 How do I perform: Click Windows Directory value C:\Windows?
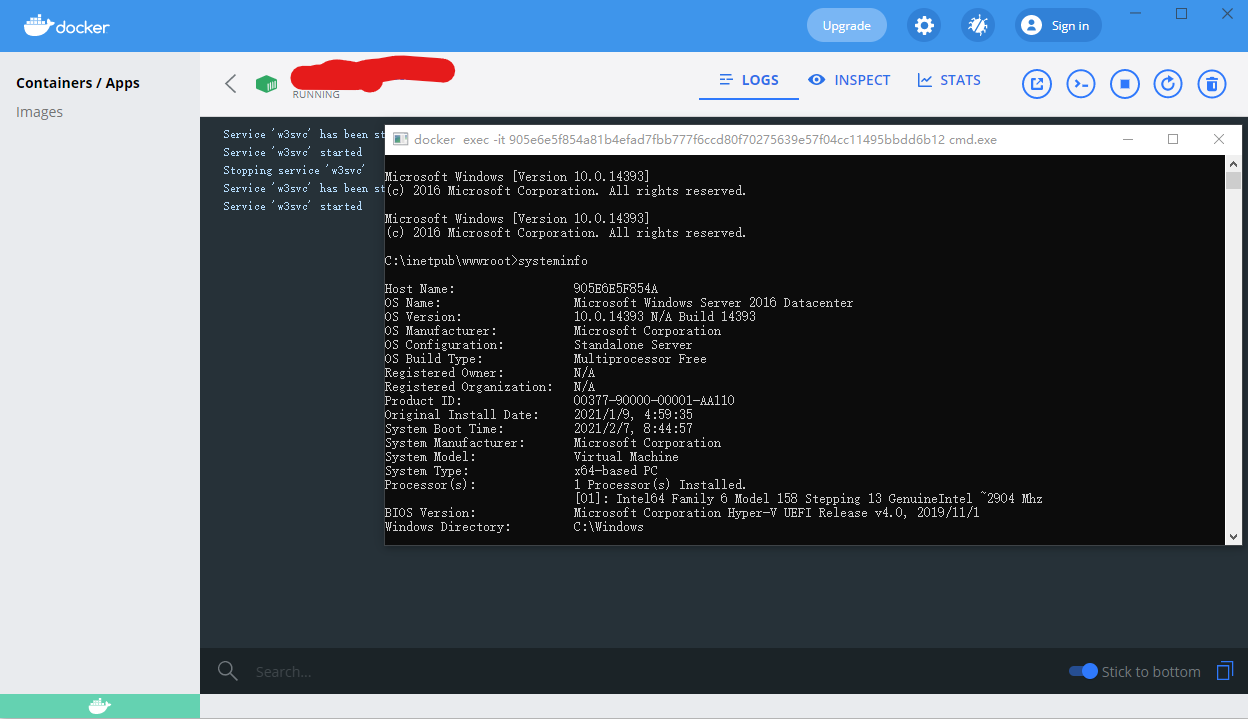pyautogui.click(x=609, y=527)
